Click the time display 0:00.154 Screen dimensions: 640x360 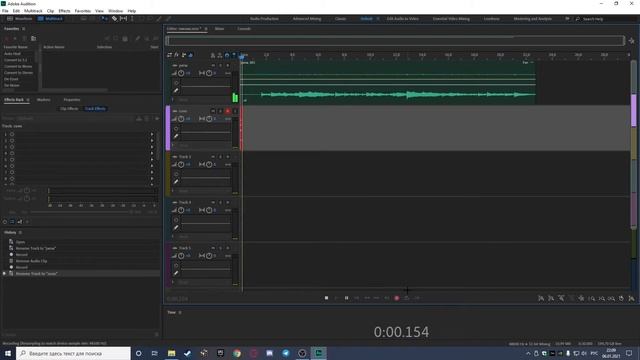[401, 332]
